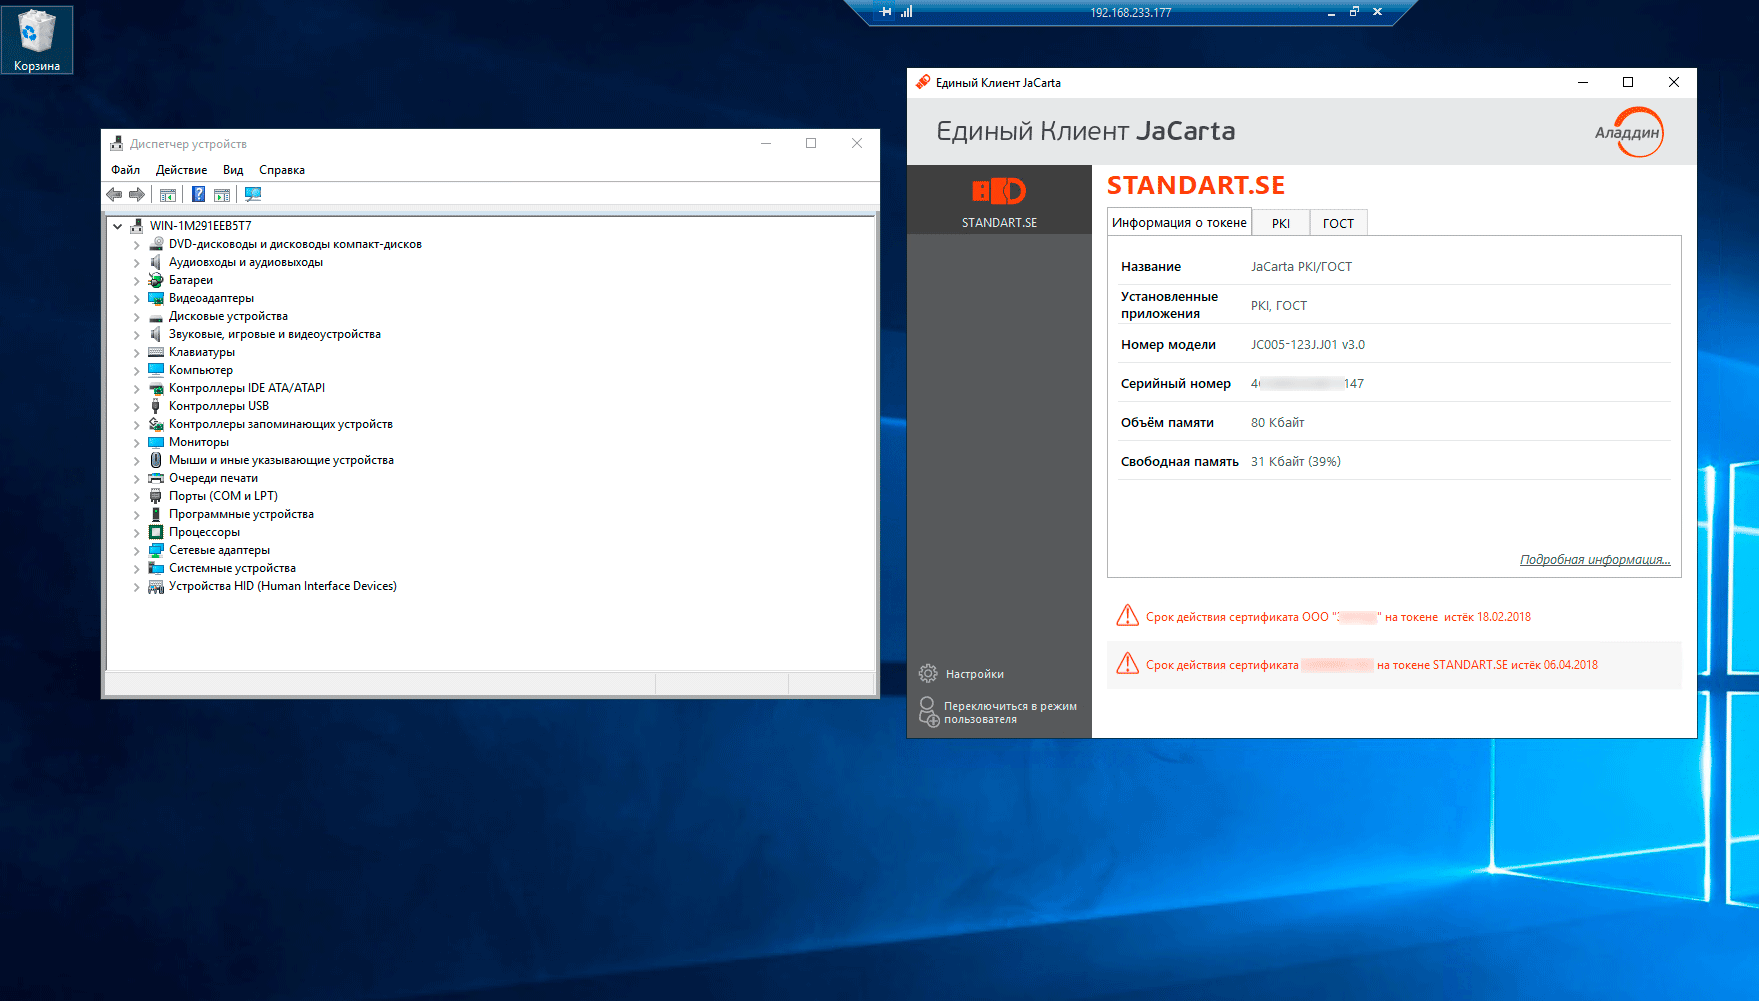Image resolution: width=1759 pixels, height=1001 pixels.
Task: Click the blue Help question mark icon
Action: coord(198,194)
